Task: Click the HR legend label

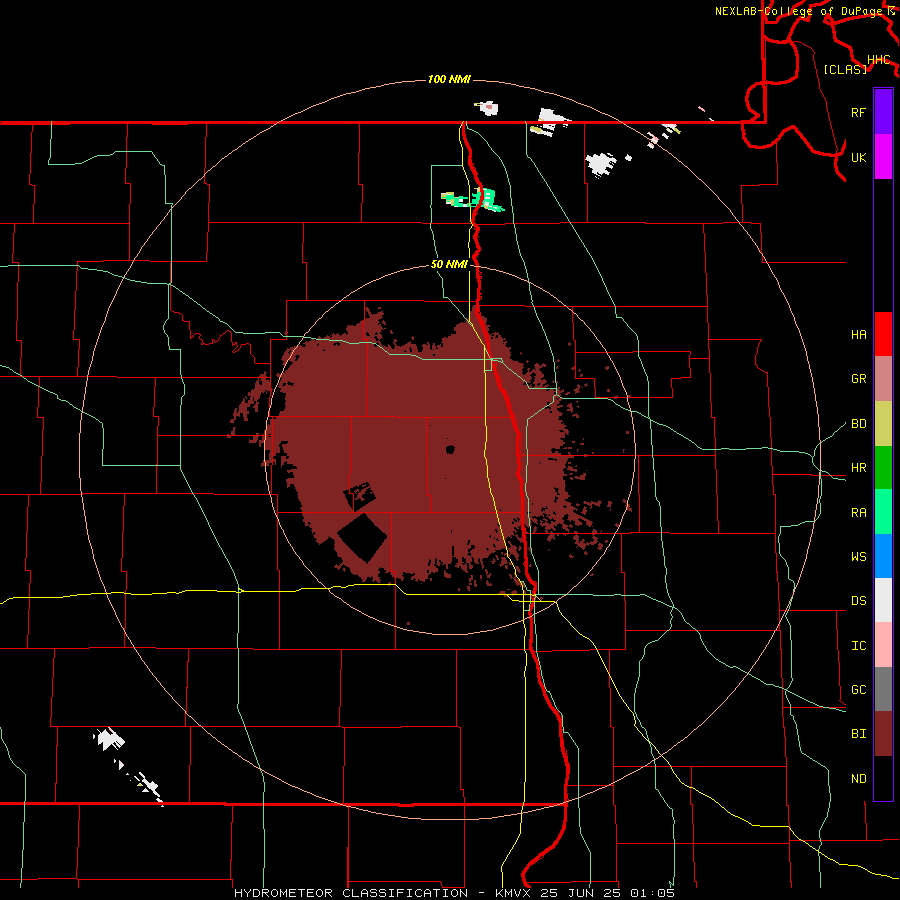Action: click(x=858, y=468)
